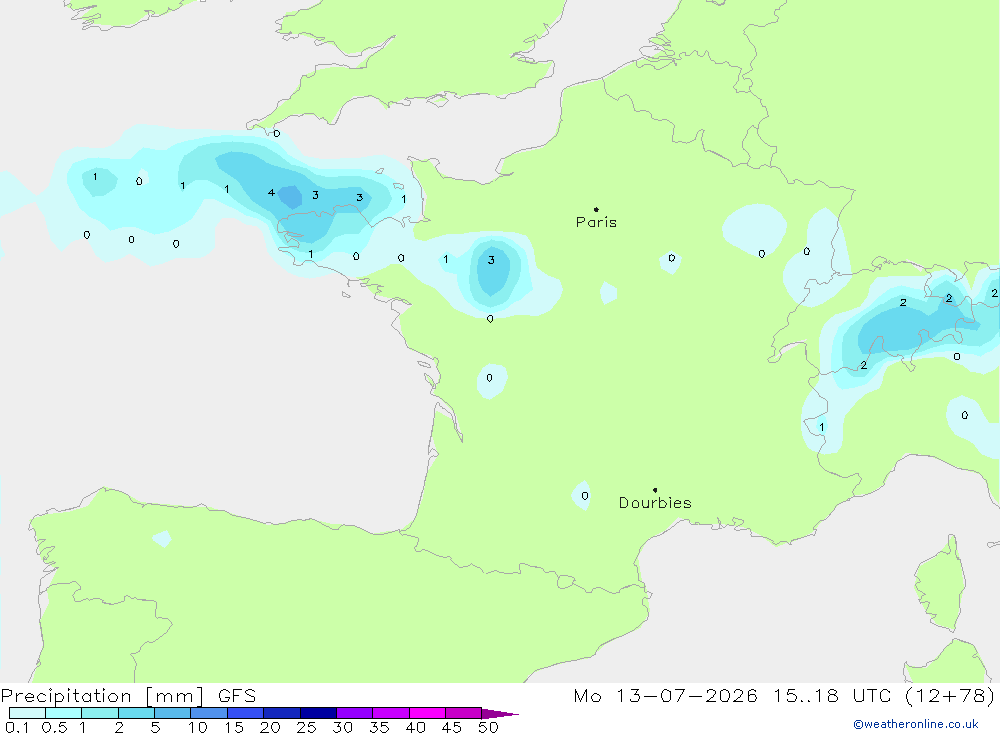Click the 'Precipitation [mm]' title text
This screenshot has height=733, width=1000.
pyautogui.click(x=102, y=696)
